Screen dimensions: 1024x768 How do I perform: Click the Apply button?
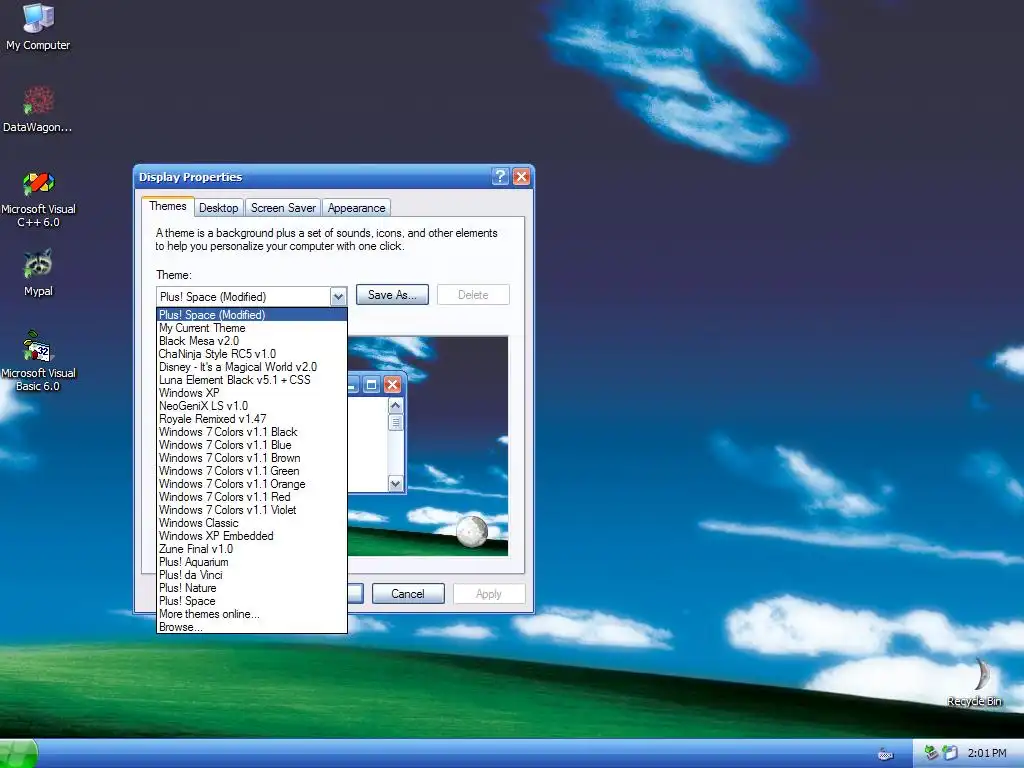(489, 594)
